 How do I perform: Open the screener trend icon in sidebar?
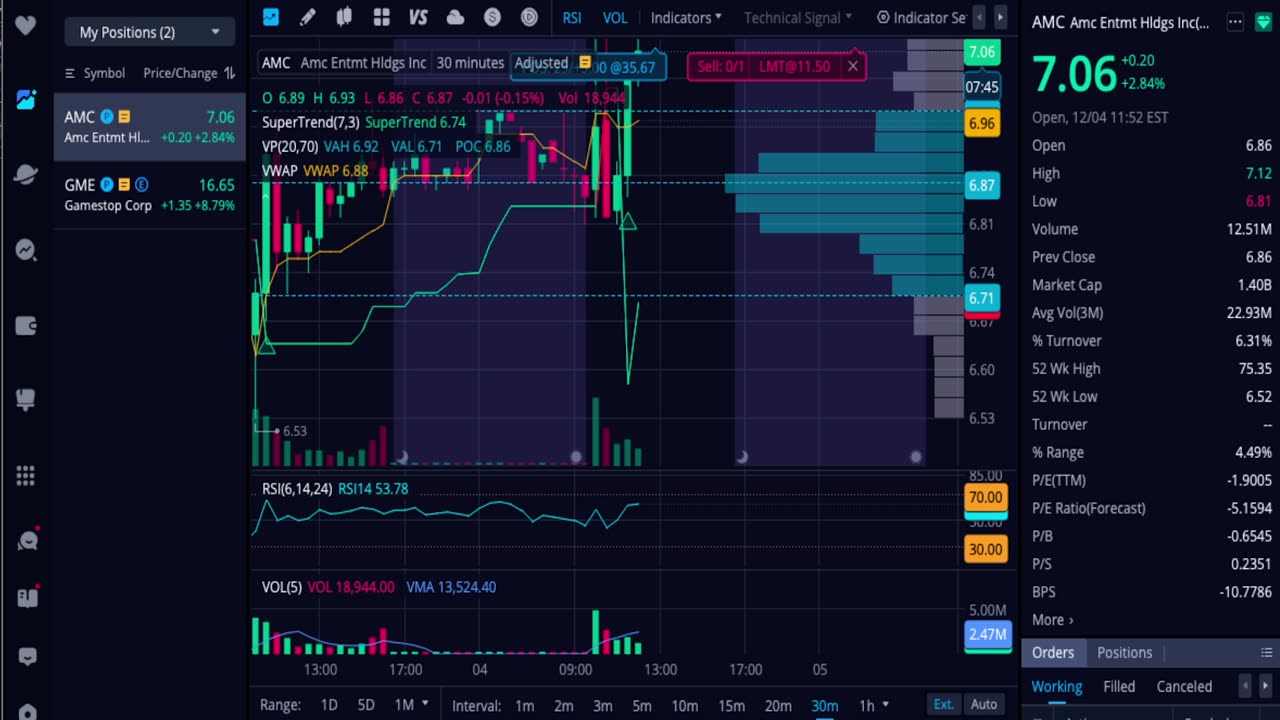(x=26, y=250)
